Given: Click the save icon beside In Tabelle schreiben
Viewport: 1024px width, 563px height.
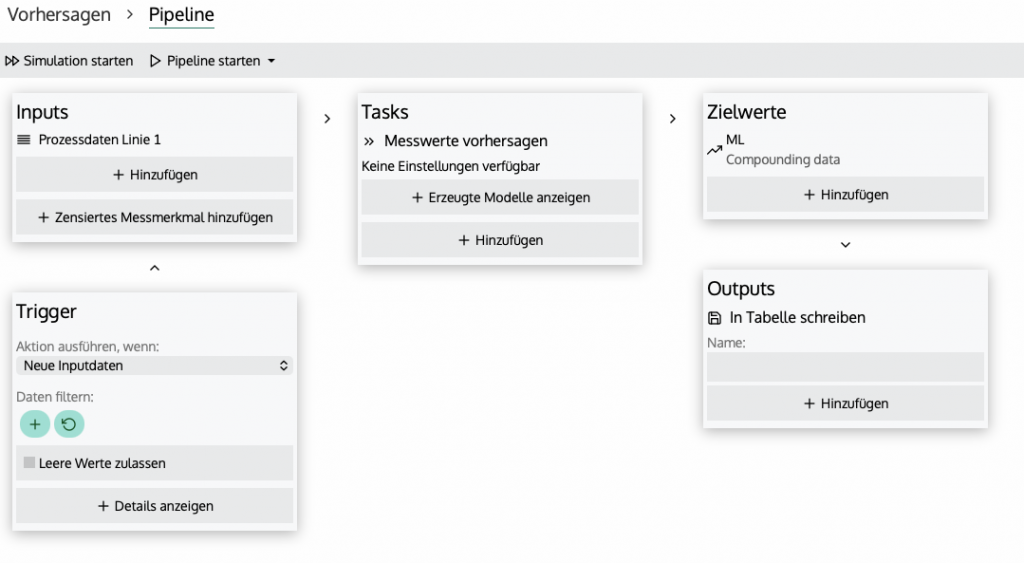Looking at the screenshot, I should (715, 318).
